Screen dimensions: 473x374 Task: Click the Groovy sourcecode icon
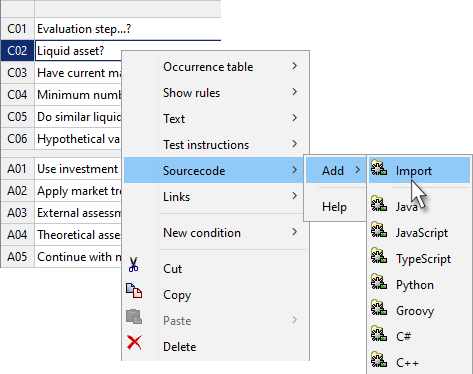tap(379, 308)
